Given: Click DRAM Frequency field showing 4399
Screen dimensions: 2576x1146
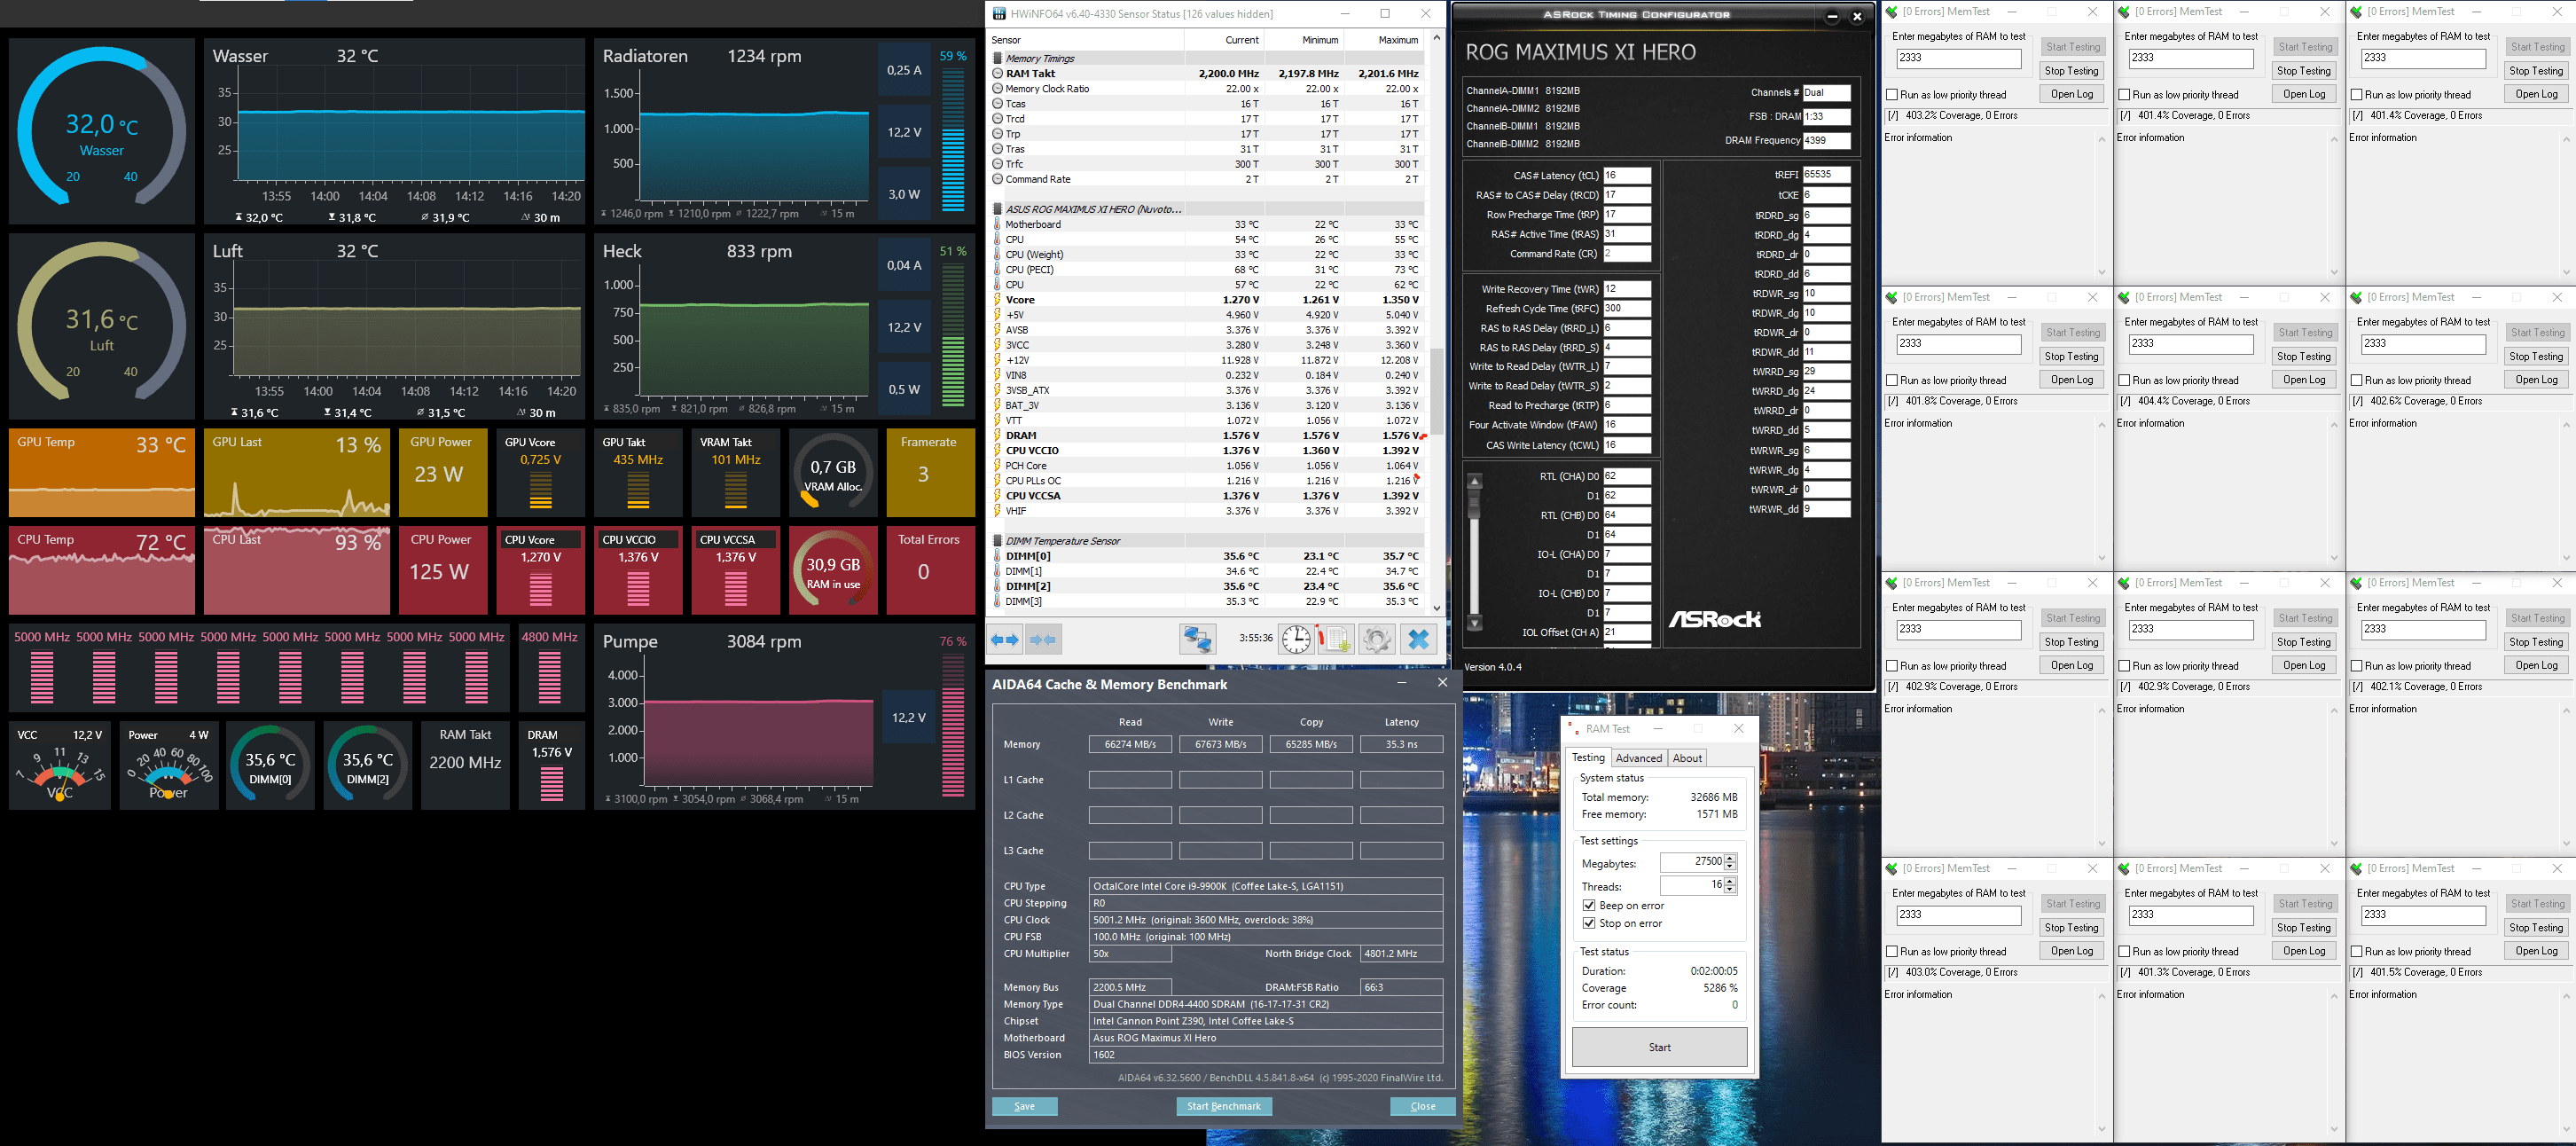Looking at the screenshot, I should (x=1826, y=141).
